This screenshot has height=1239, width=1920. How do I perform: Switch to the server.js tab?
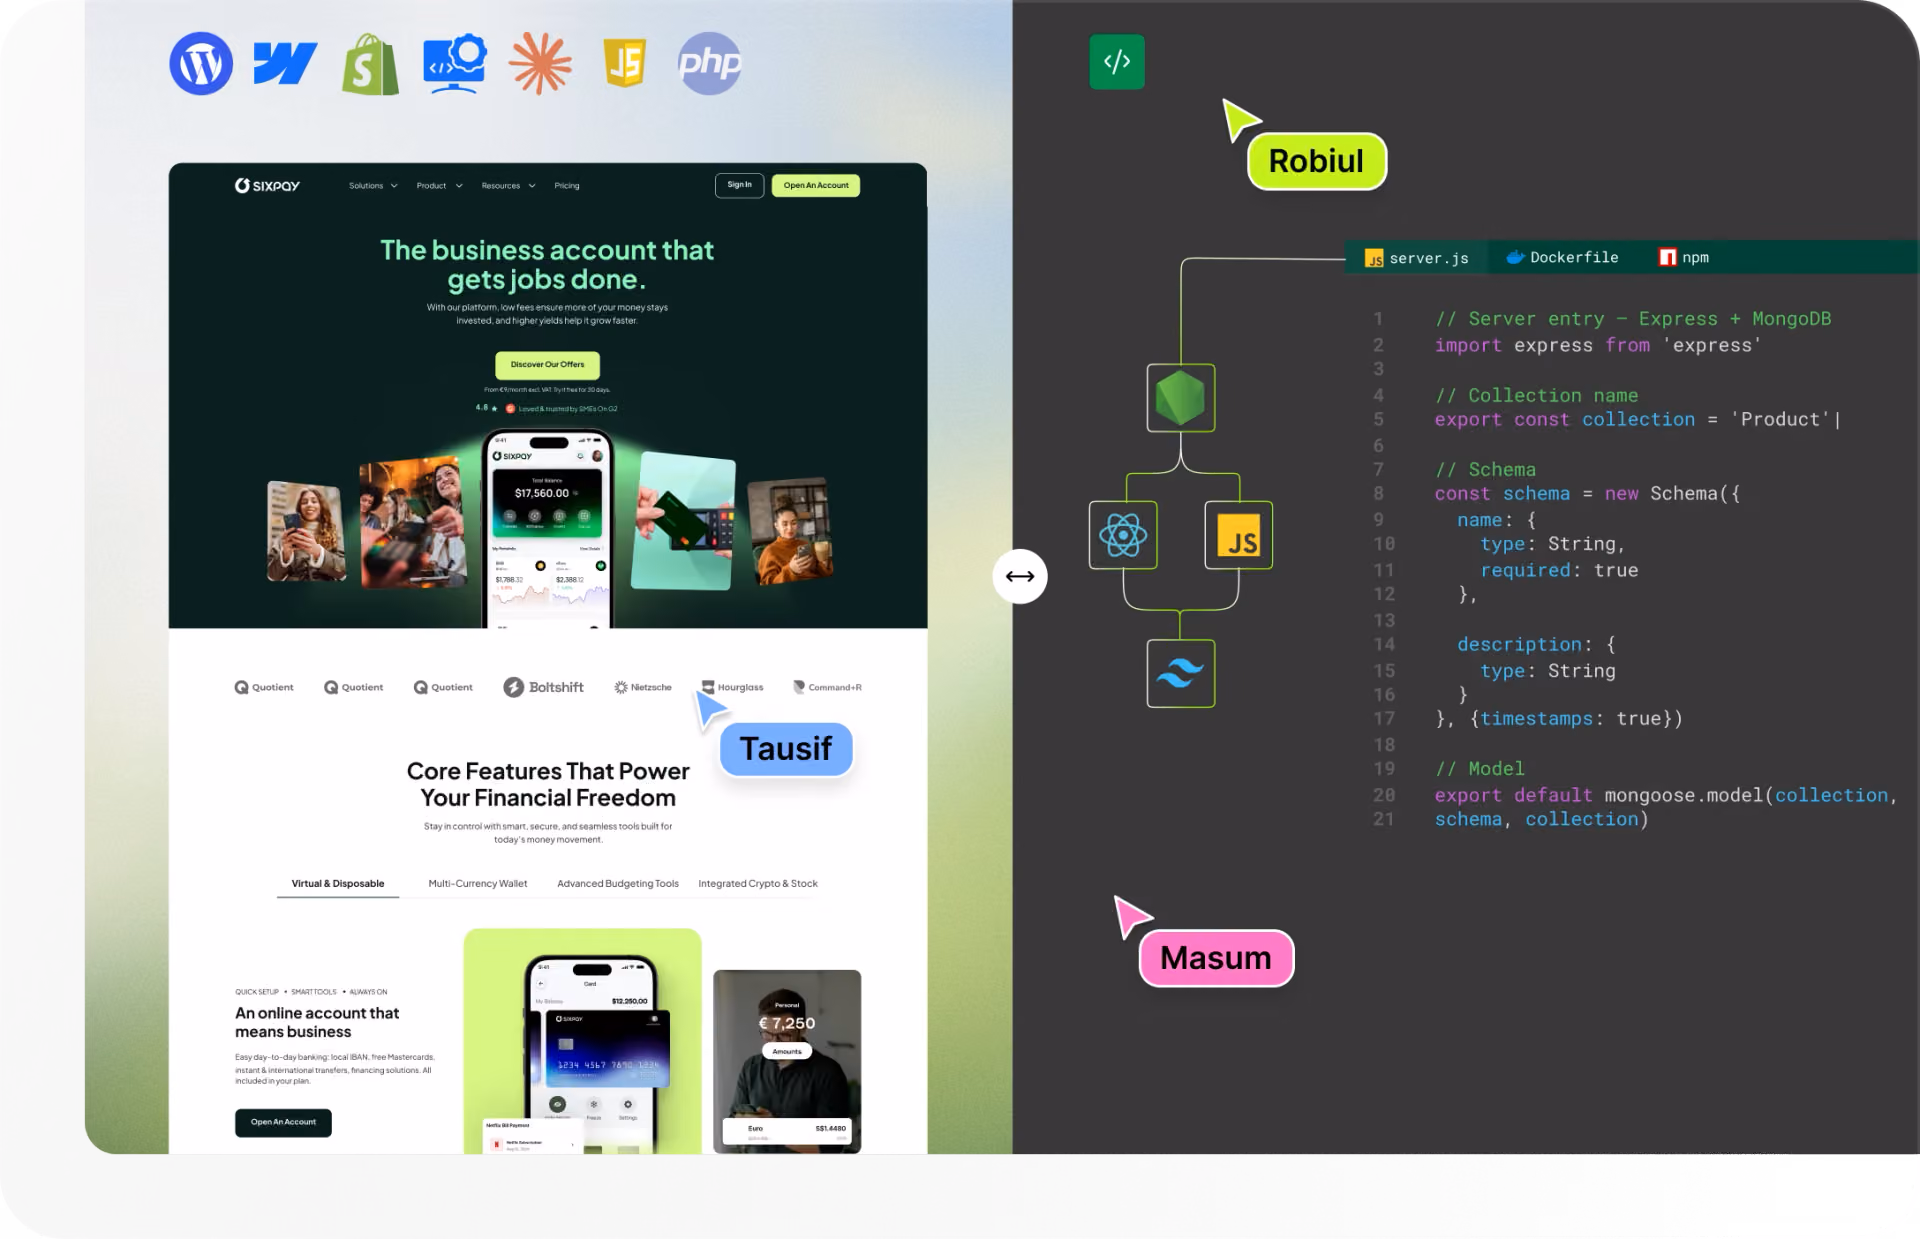coord(1416,258)
